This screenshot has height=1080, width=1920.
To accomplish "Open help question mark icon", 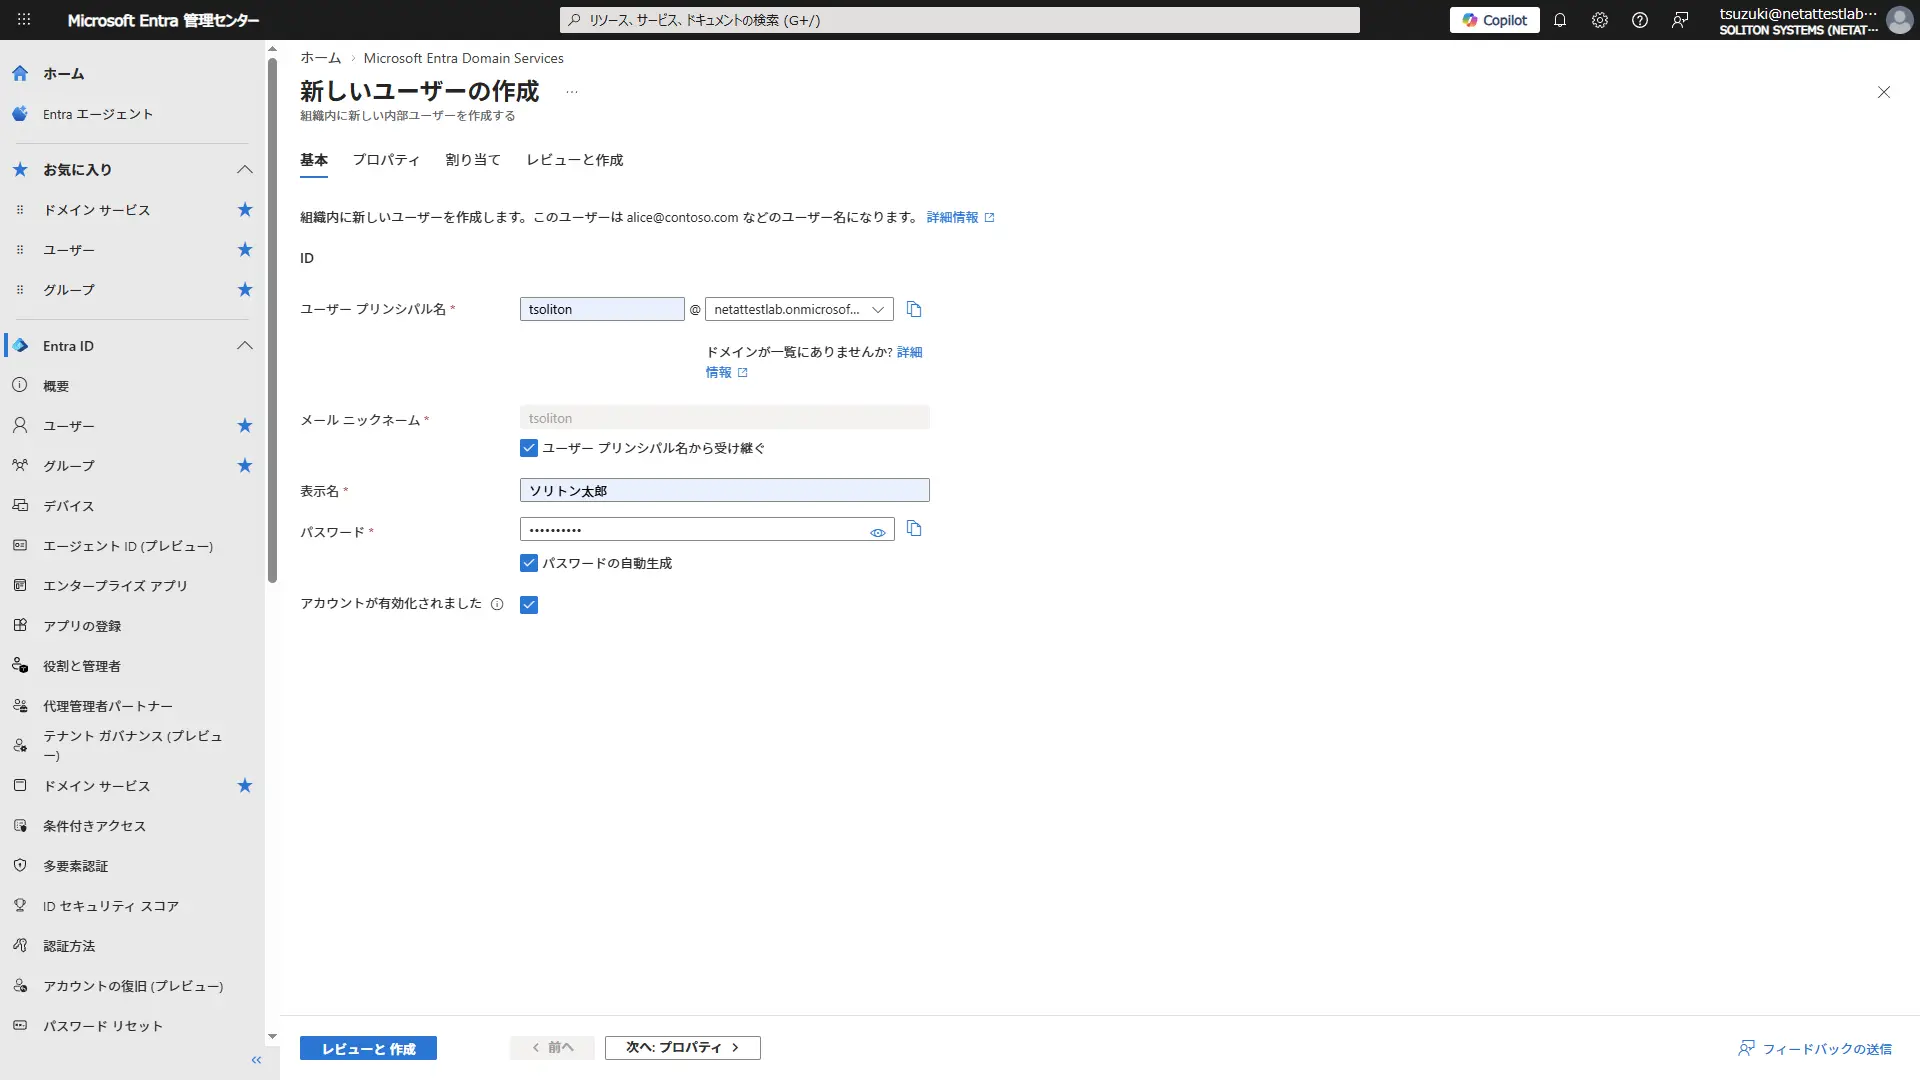I will coord(1639,20).
